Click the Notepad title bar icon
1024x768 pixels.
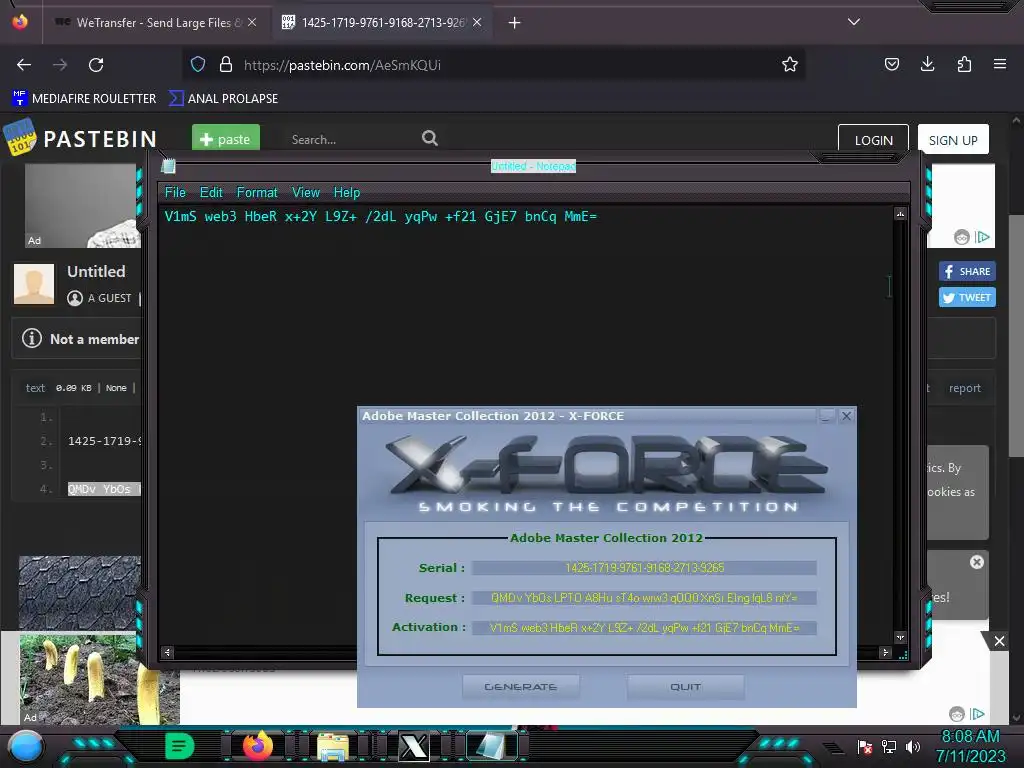coord(168,166)
